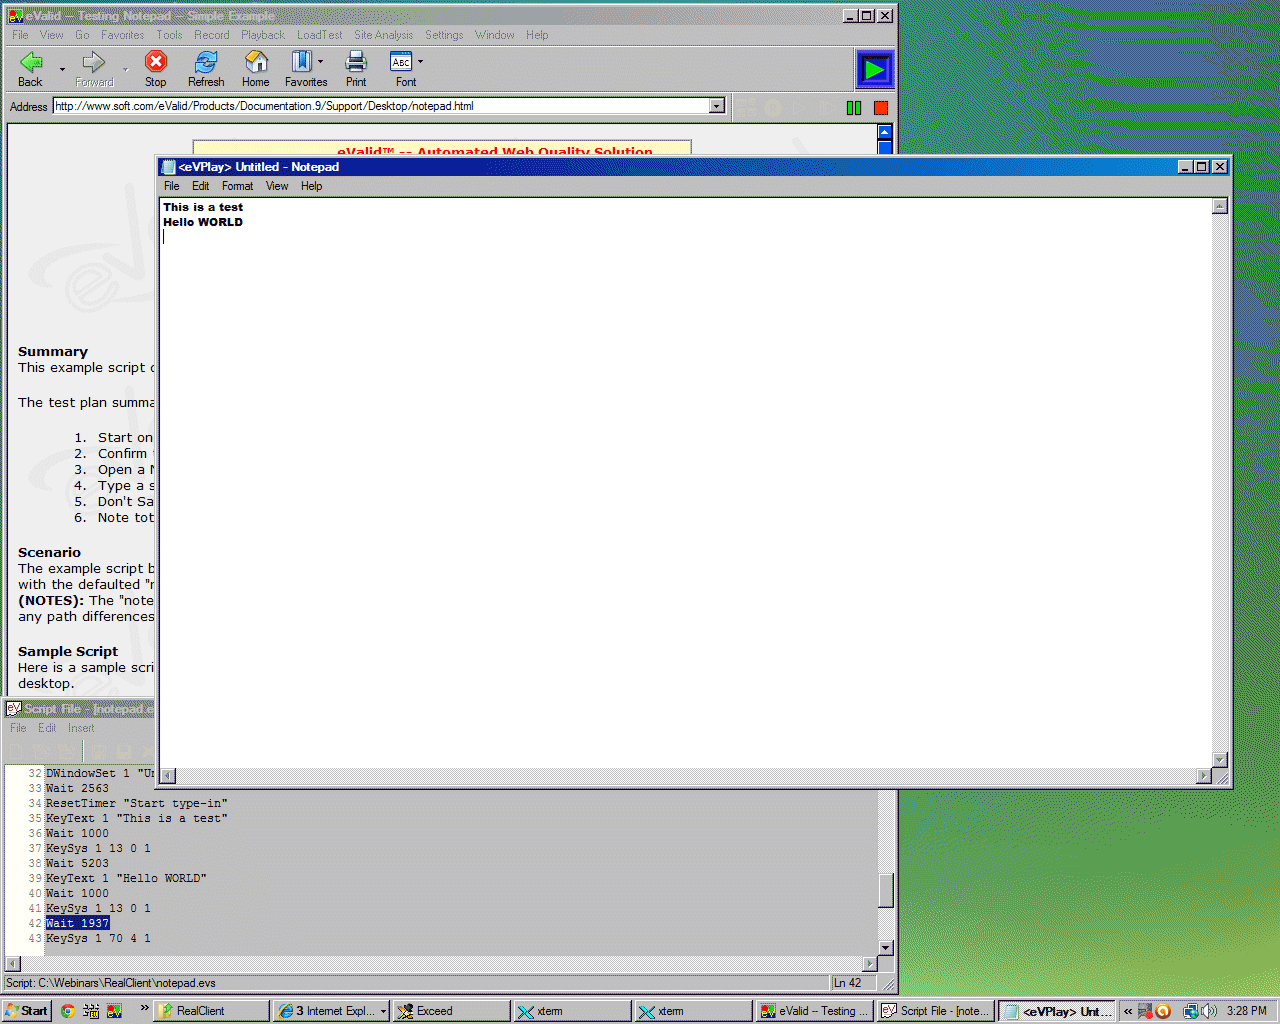Expand the Address bar history dropdown
This screenshot has width=1280, height=1024.
click(x=716, y=106)
